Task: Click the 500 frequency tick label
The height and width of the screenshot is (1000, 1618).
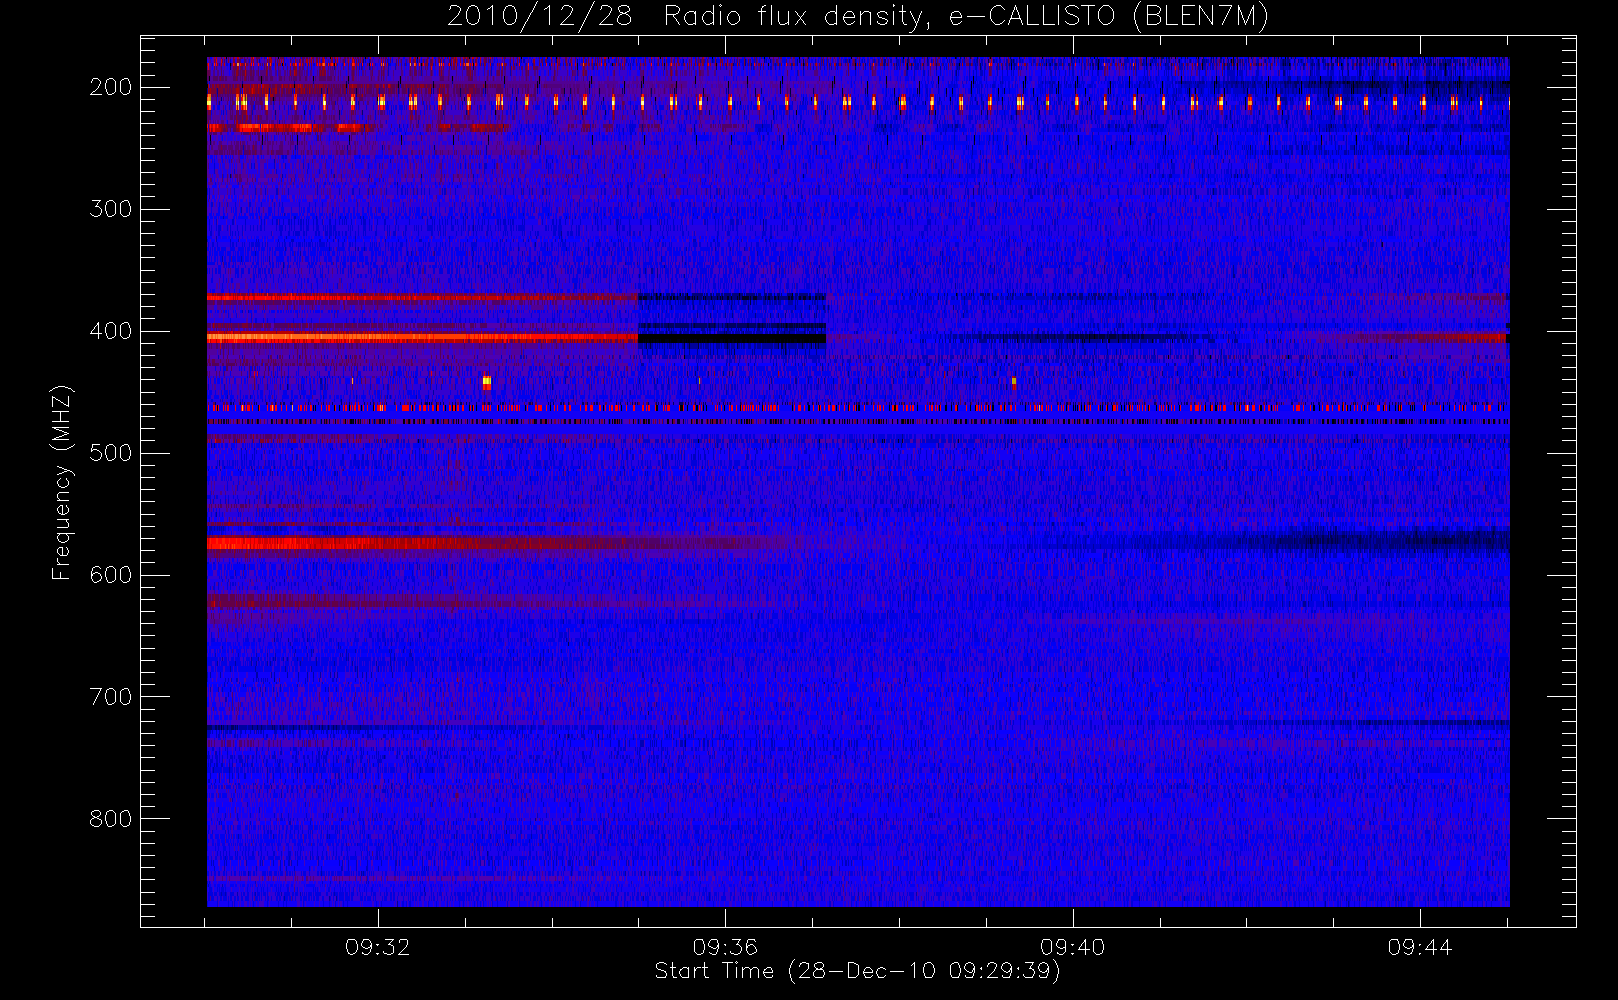Action: click(x=111, y=453)
